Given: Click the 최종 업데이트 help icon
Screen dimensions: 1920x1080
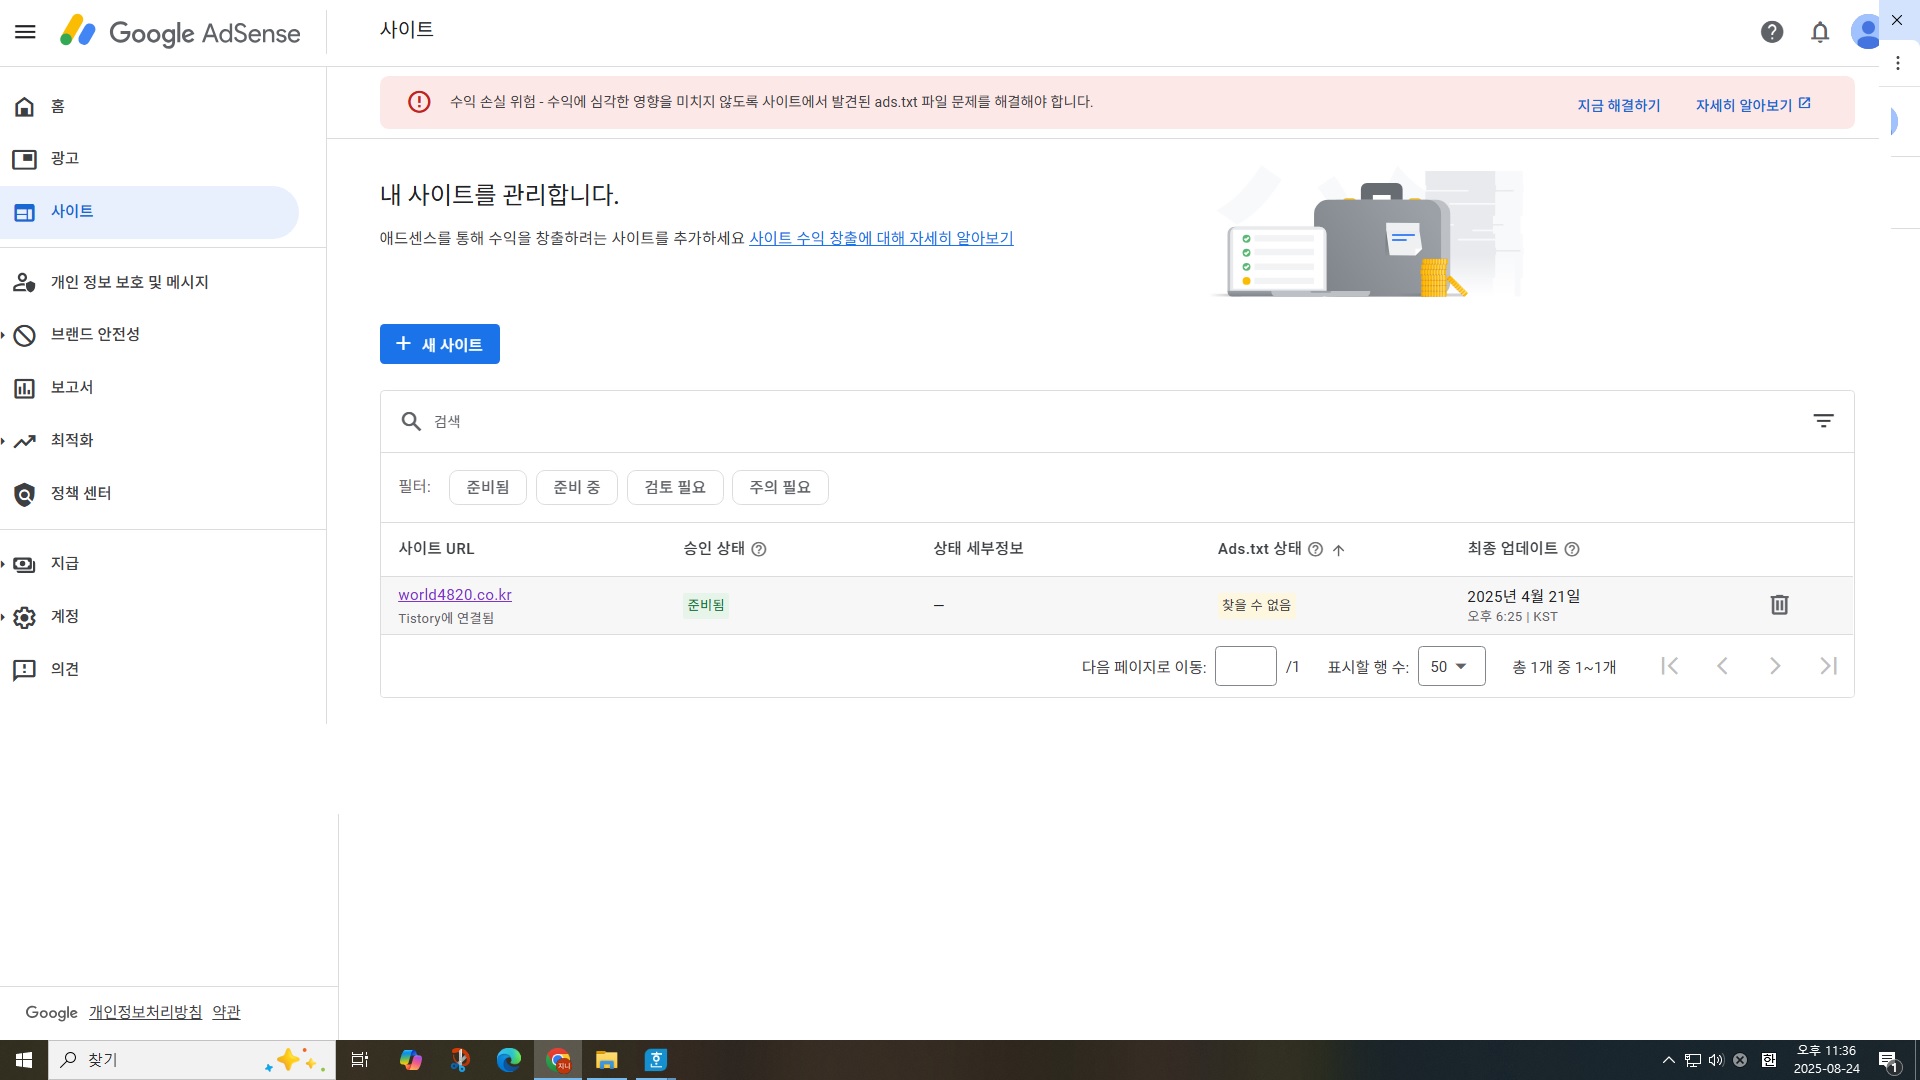Looking at the screenshot, I should click(1572, 549).
